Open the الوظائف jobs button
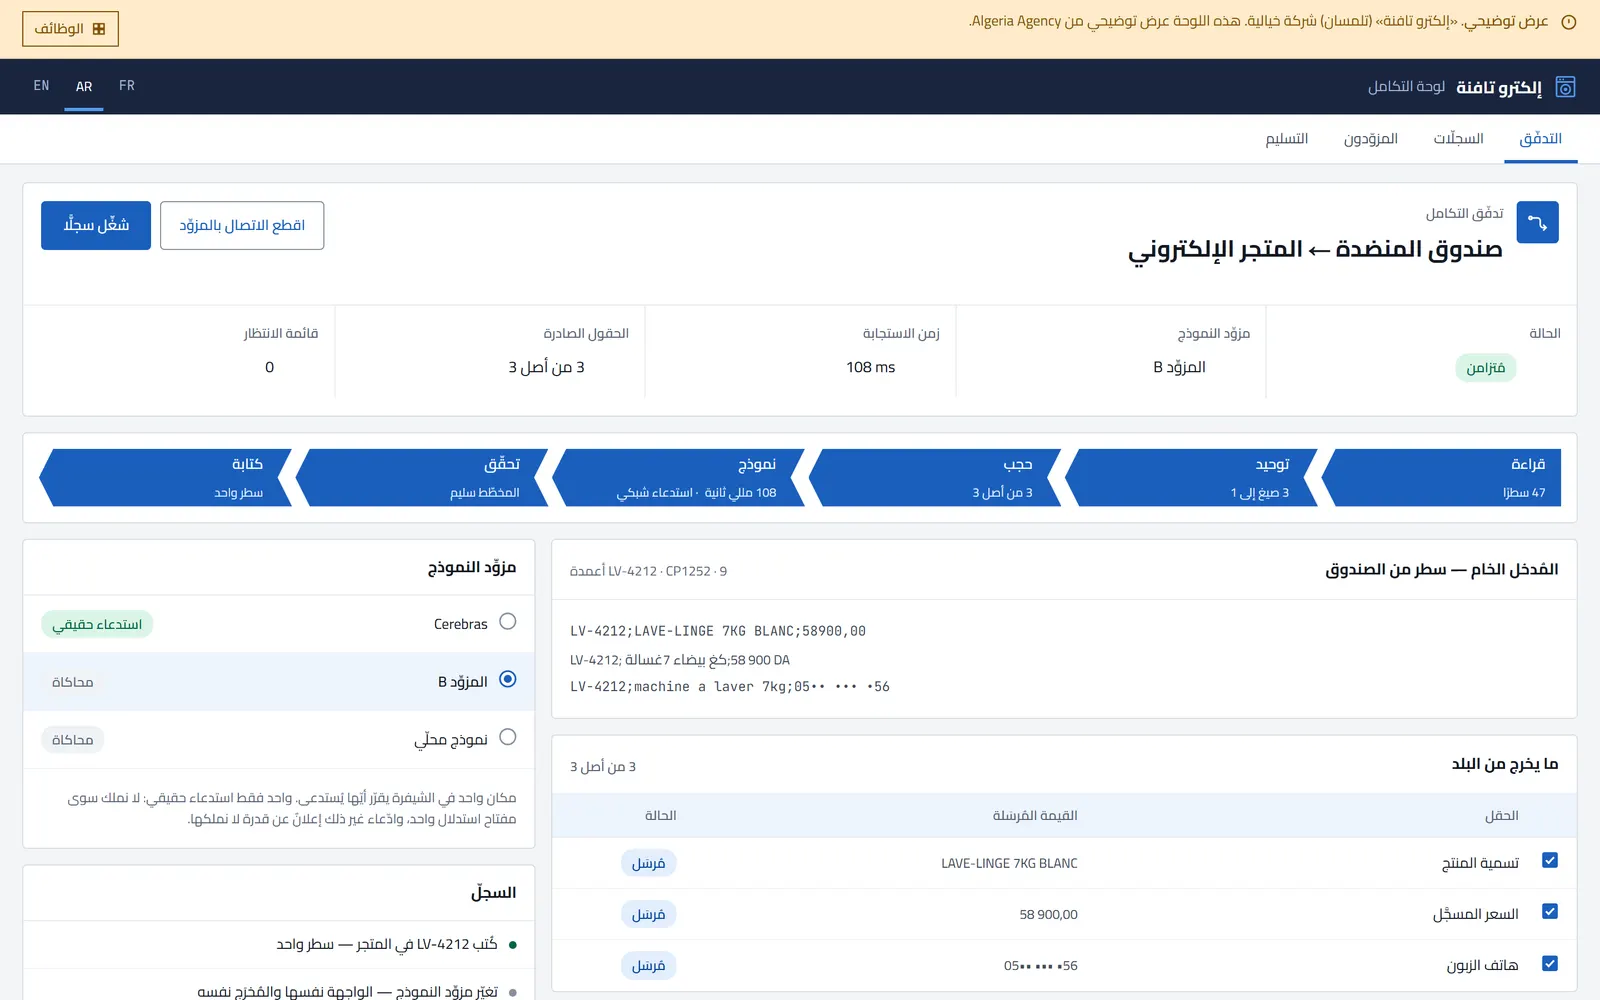Viewport: 1600px width, 1000px height. (x=70, y=29)
